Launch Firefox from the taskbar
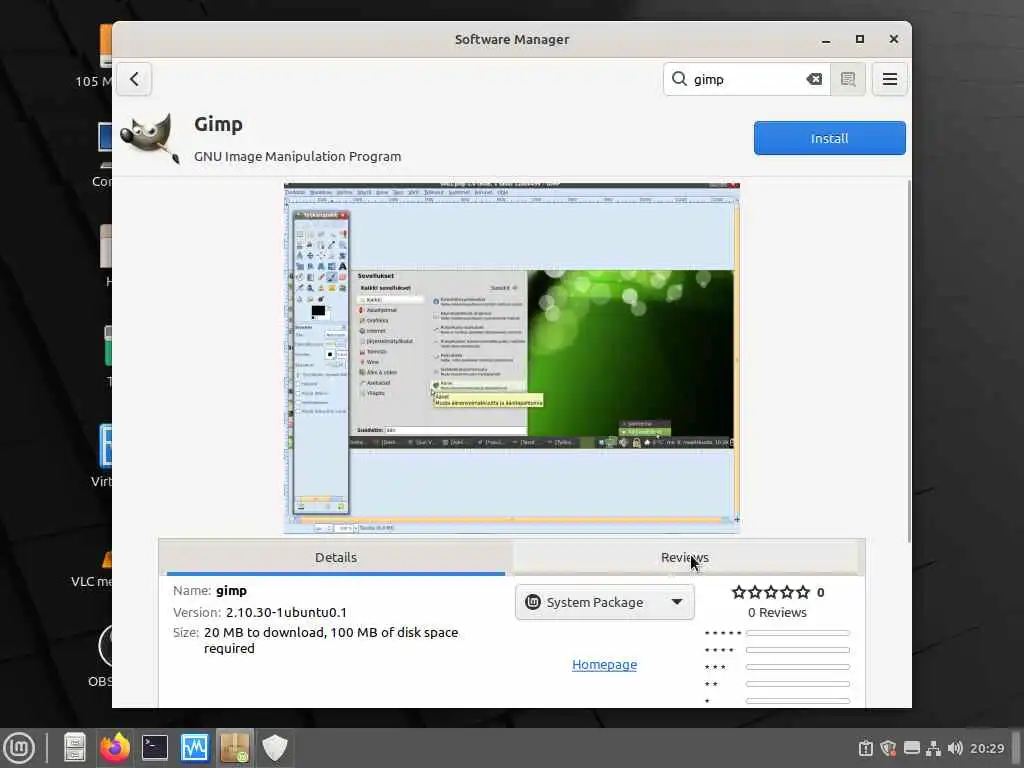 point(115,747)
